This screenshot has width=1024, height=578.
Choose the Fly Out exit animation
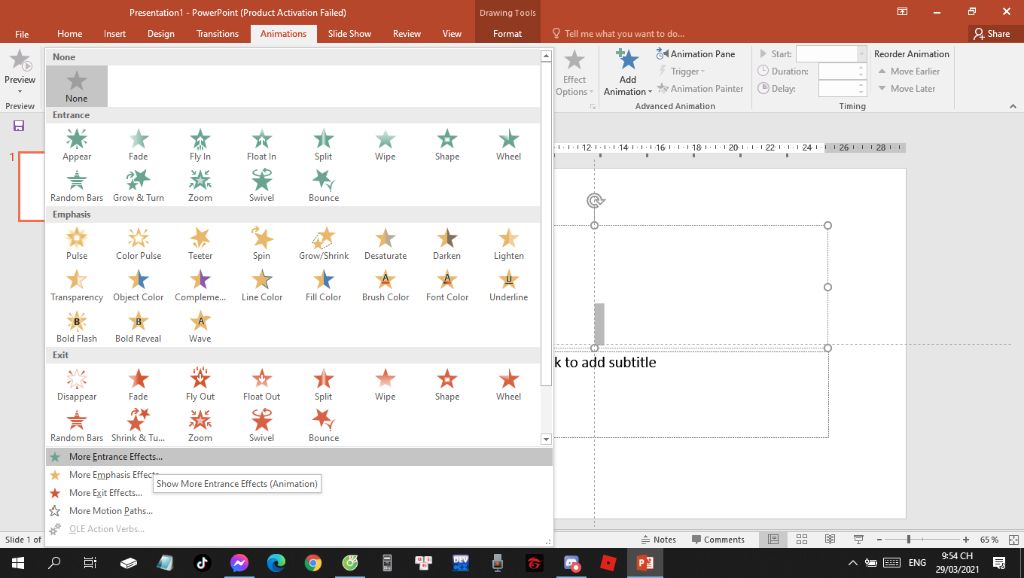[x=200, y=385]
